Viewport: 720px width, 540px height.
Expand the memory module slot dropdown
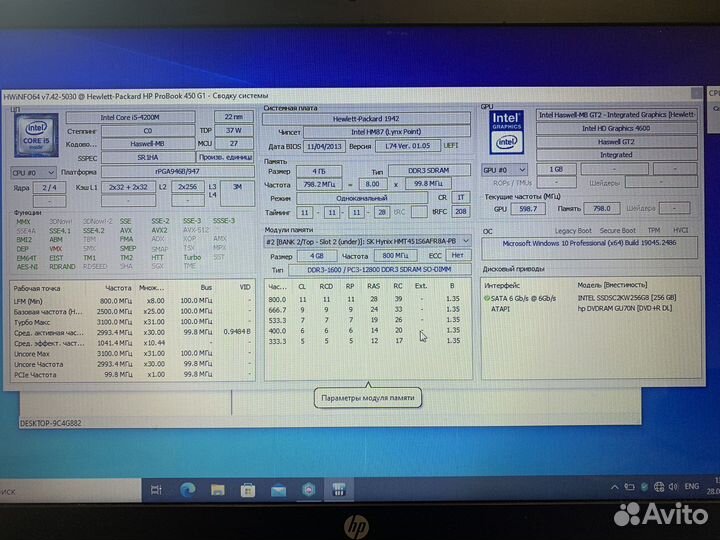pyautogui.click(x=368, y=241)
